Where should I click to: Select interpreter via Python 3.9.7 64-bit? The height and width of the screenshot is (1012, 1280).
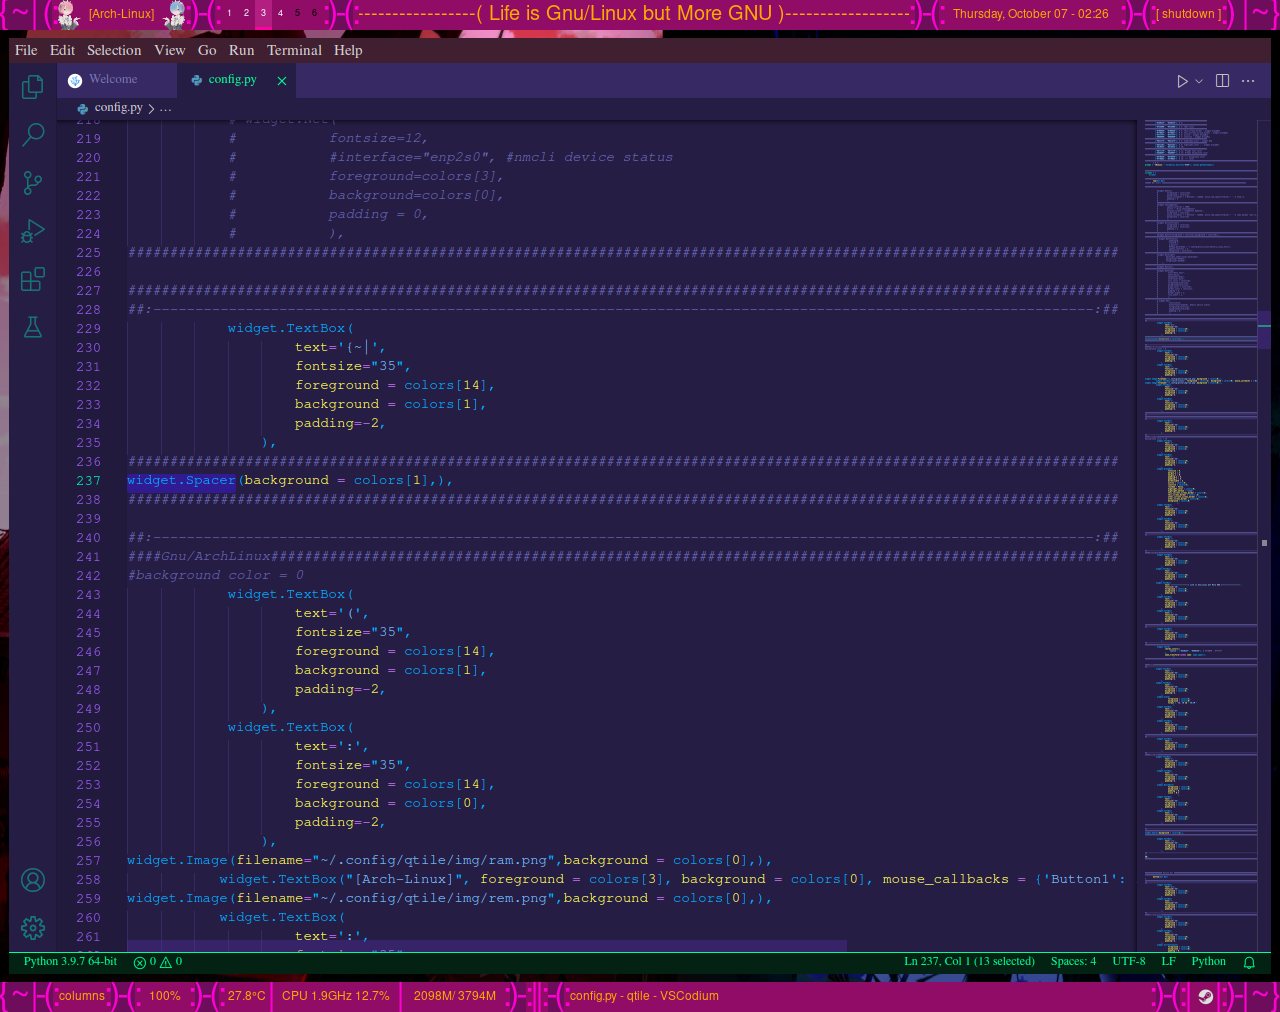68,961
